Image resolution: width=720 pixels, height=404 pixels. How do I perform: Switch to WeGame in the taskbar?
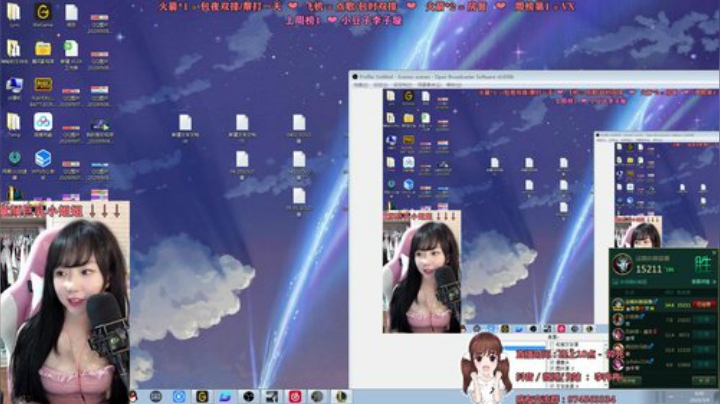tap(202, 396)
